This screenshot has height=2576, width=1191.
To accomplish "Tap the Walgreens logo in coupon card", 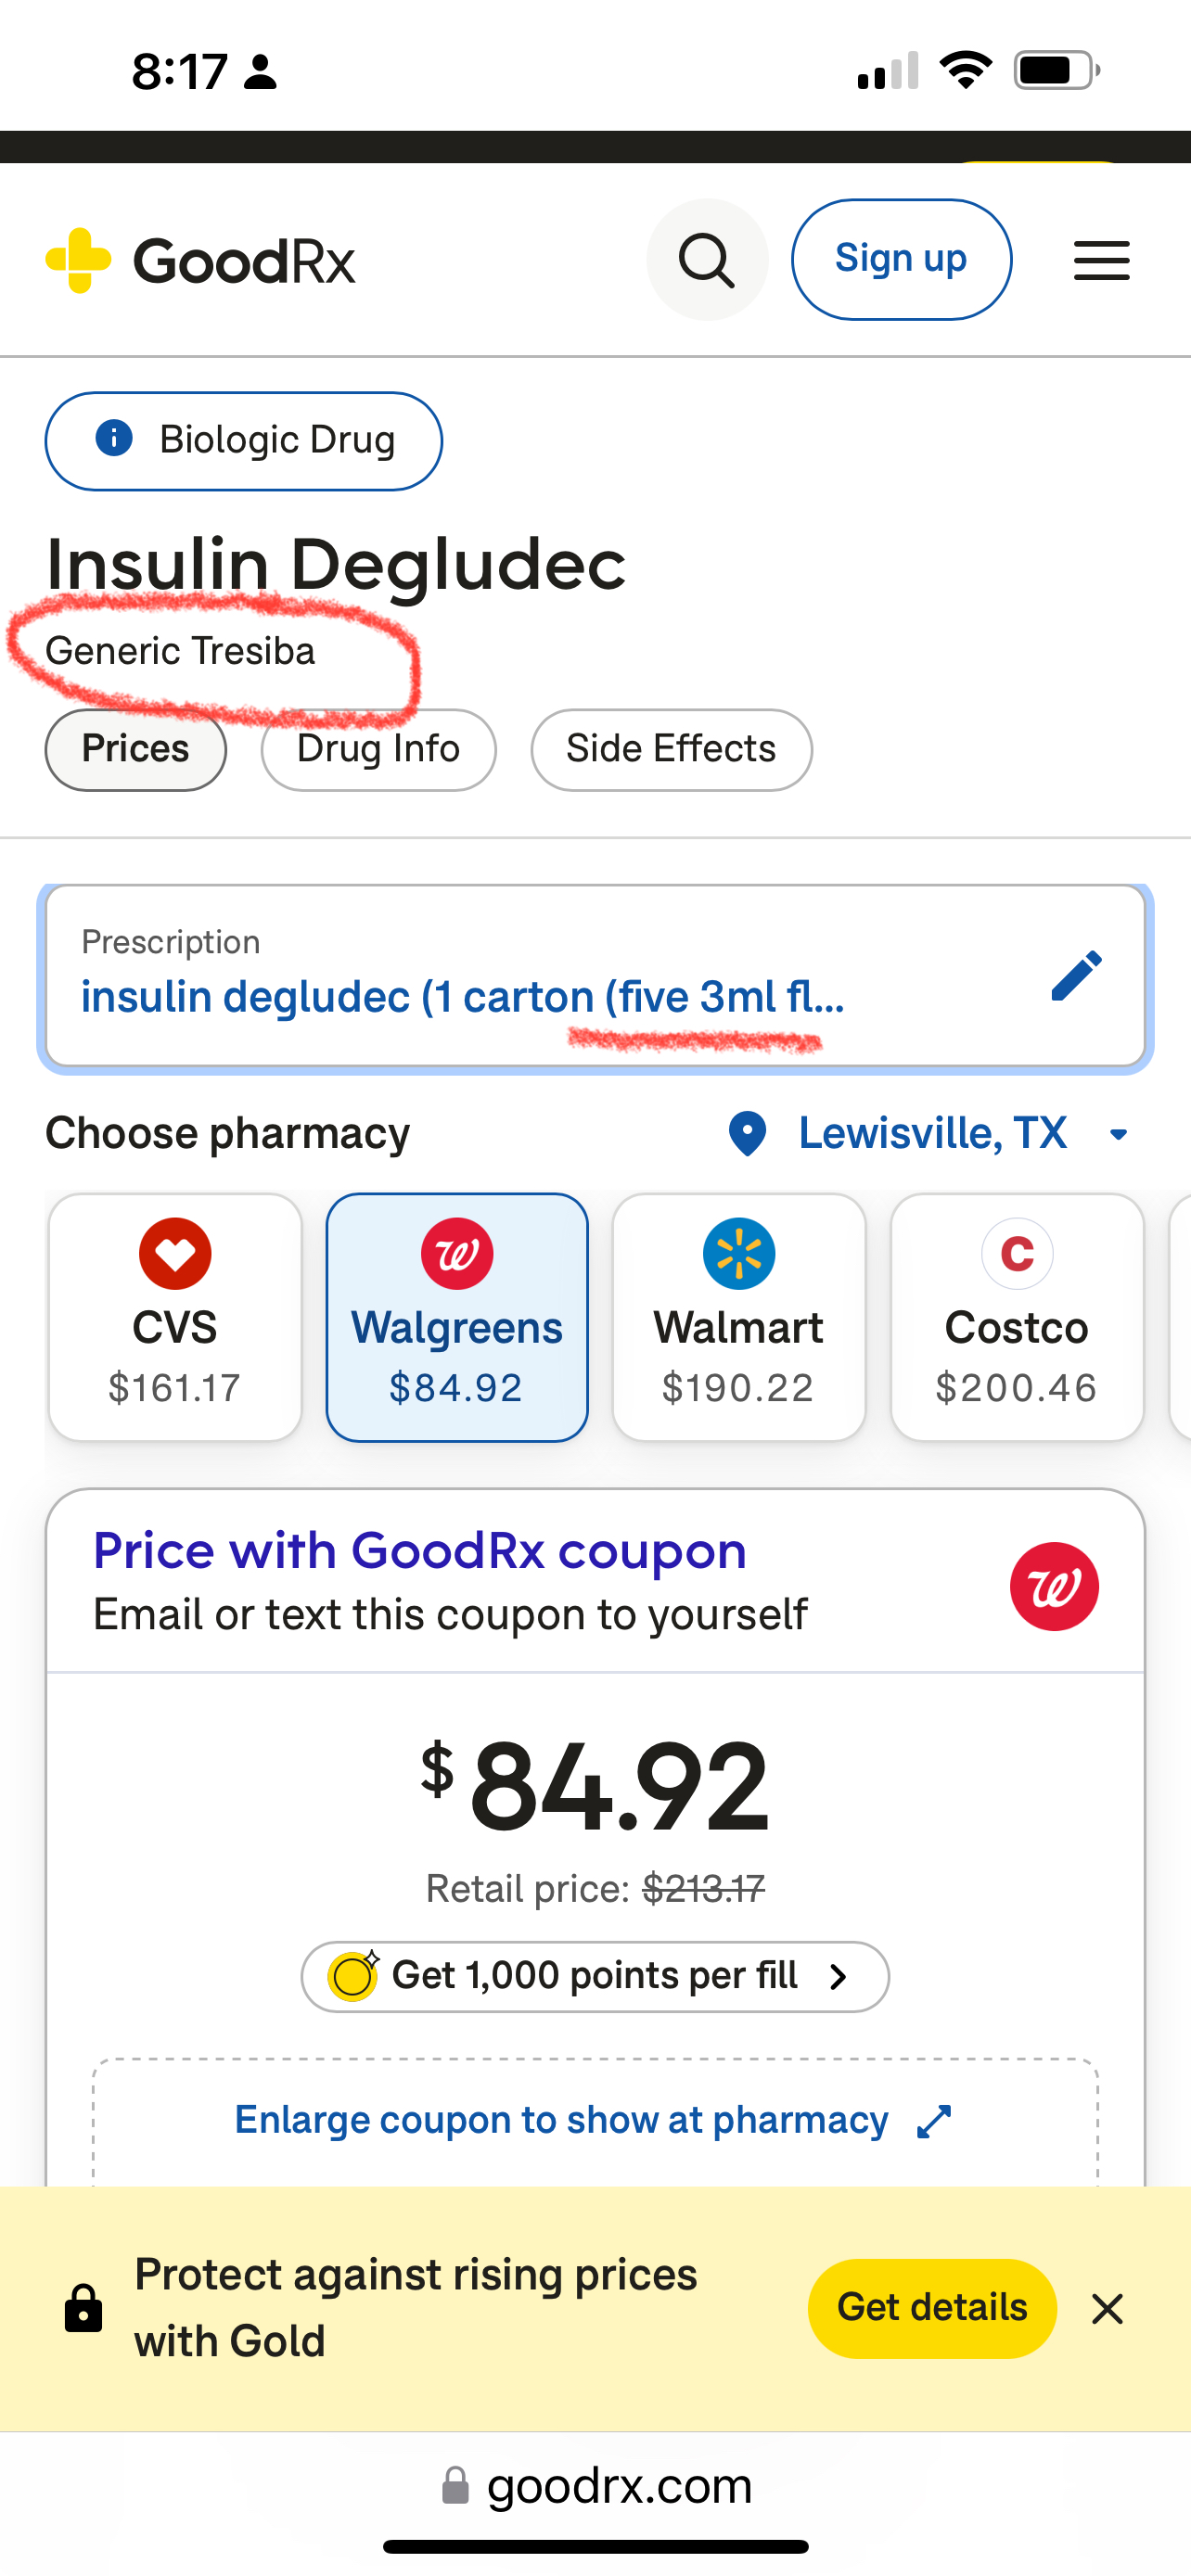I will click(x=1053, y=1587).
